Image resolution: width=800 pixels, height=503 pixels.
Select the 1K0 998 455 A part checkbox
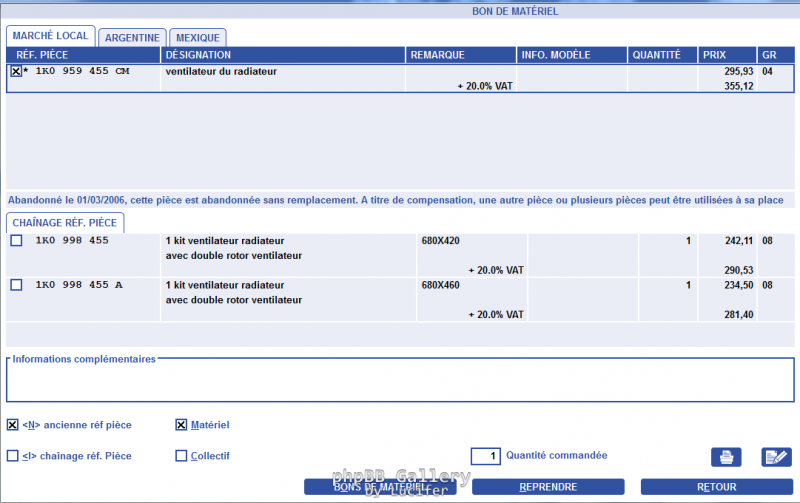point(15,285)
